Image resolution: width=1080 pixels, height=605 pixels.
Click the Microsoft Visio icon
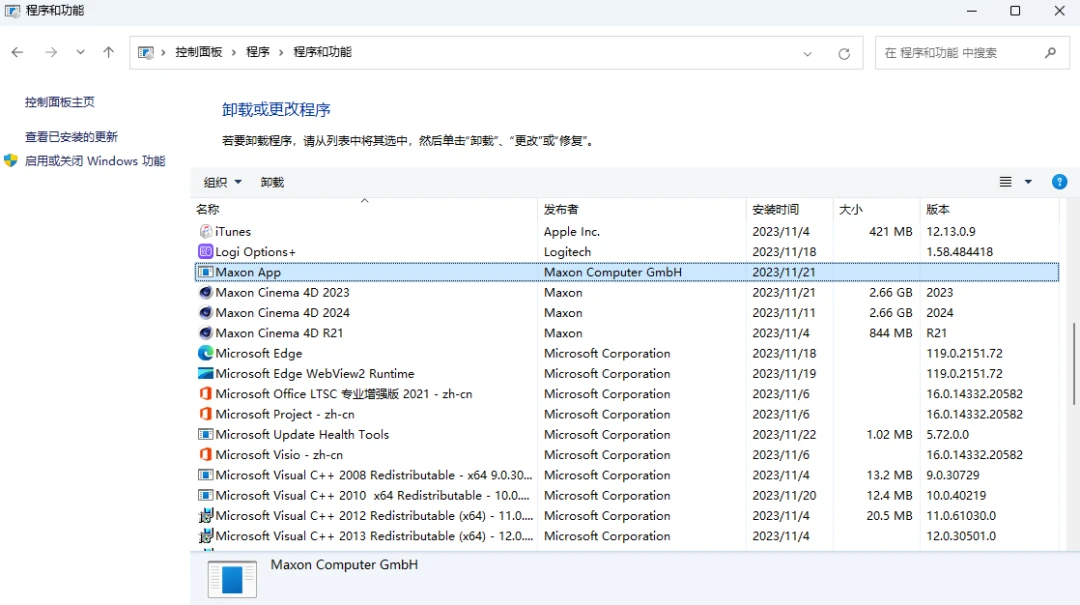(205, 455)
